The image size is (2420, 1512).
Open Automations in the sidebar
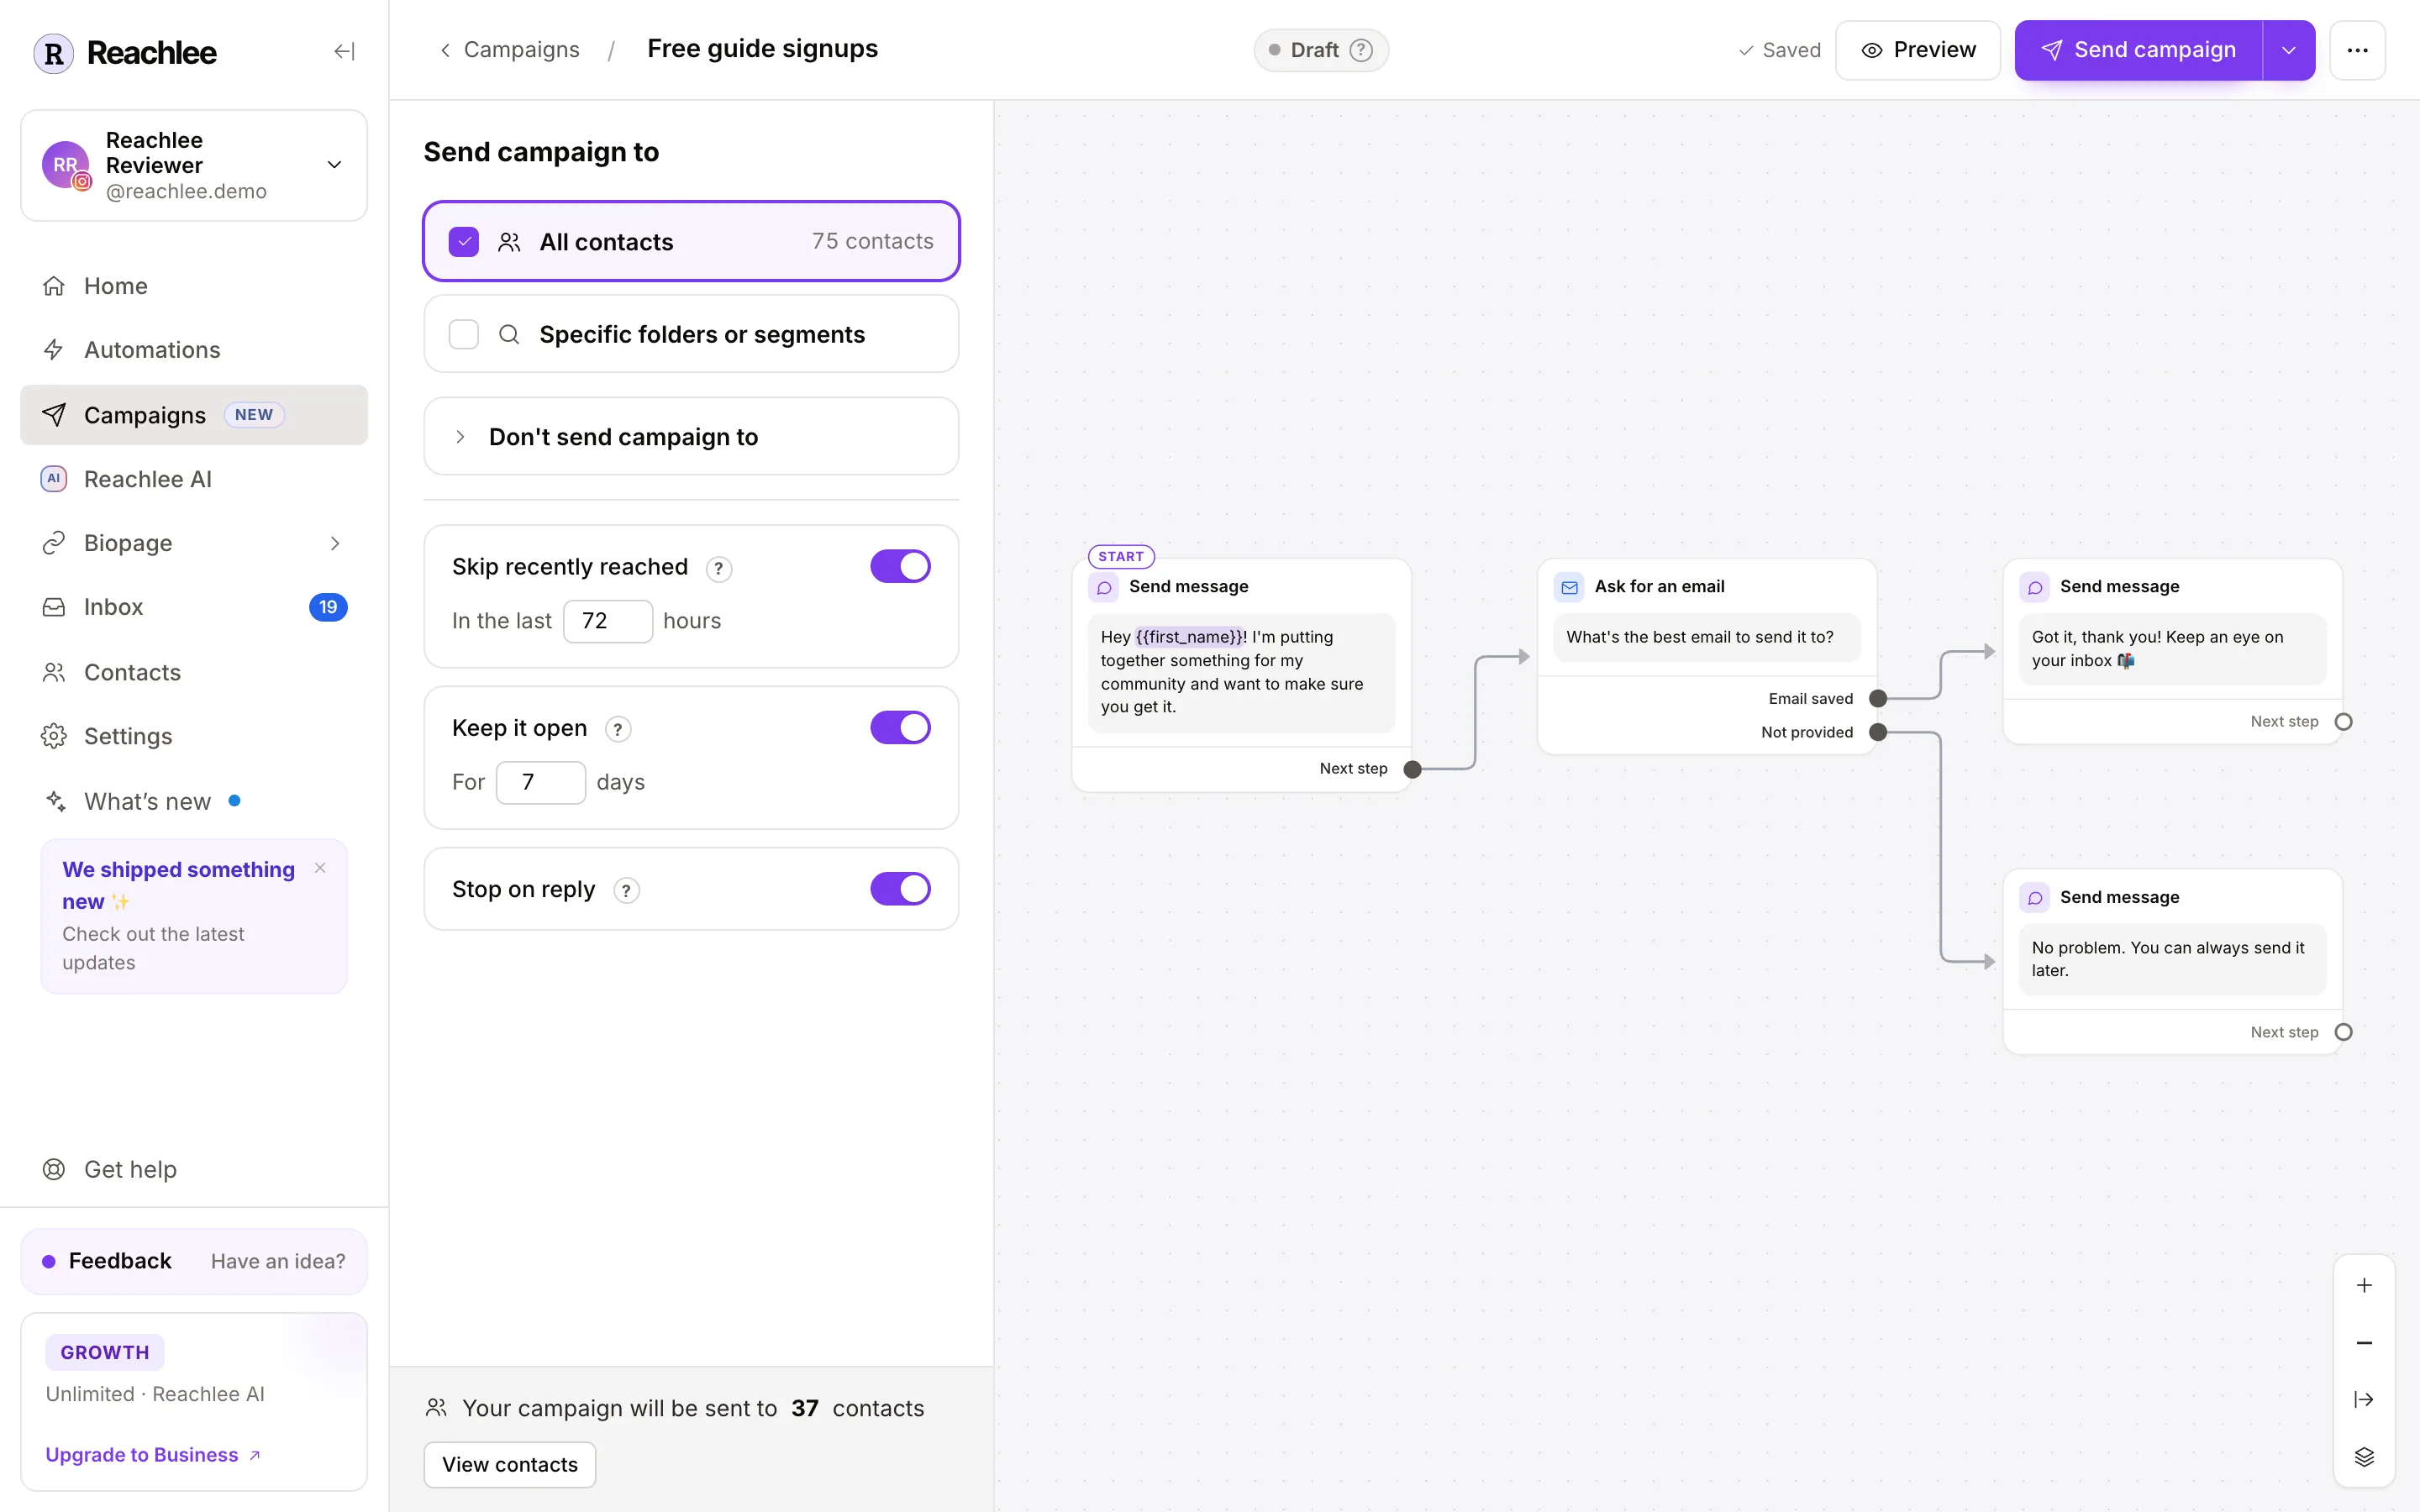click(x=194, y=350)
